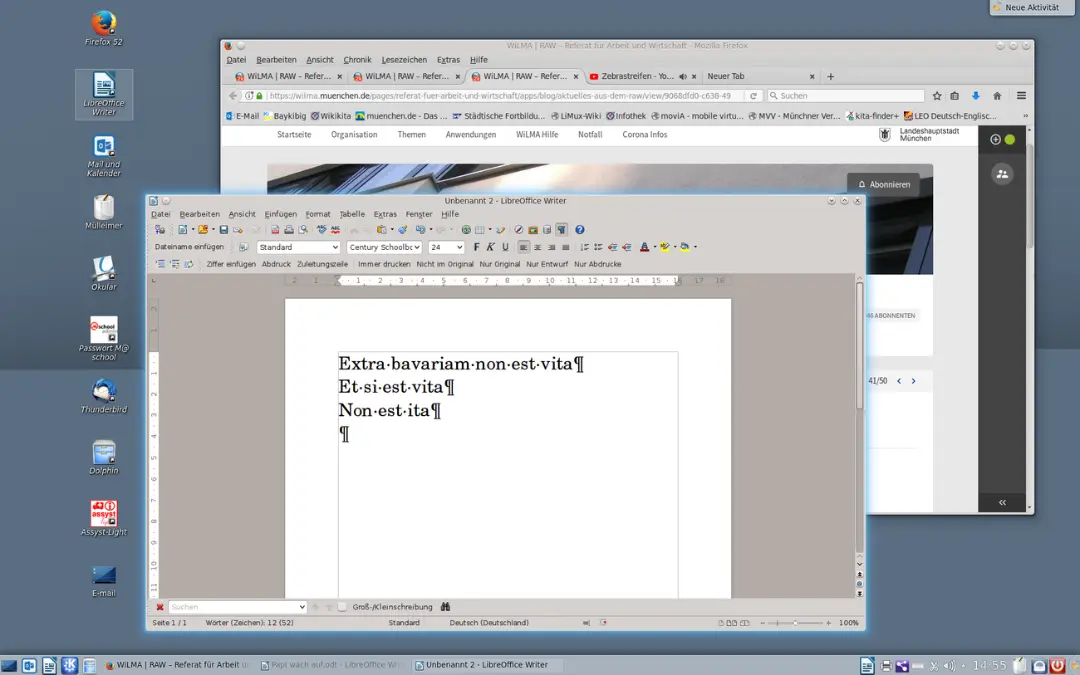Click the Find All binoculars icon

pos(446,607)
